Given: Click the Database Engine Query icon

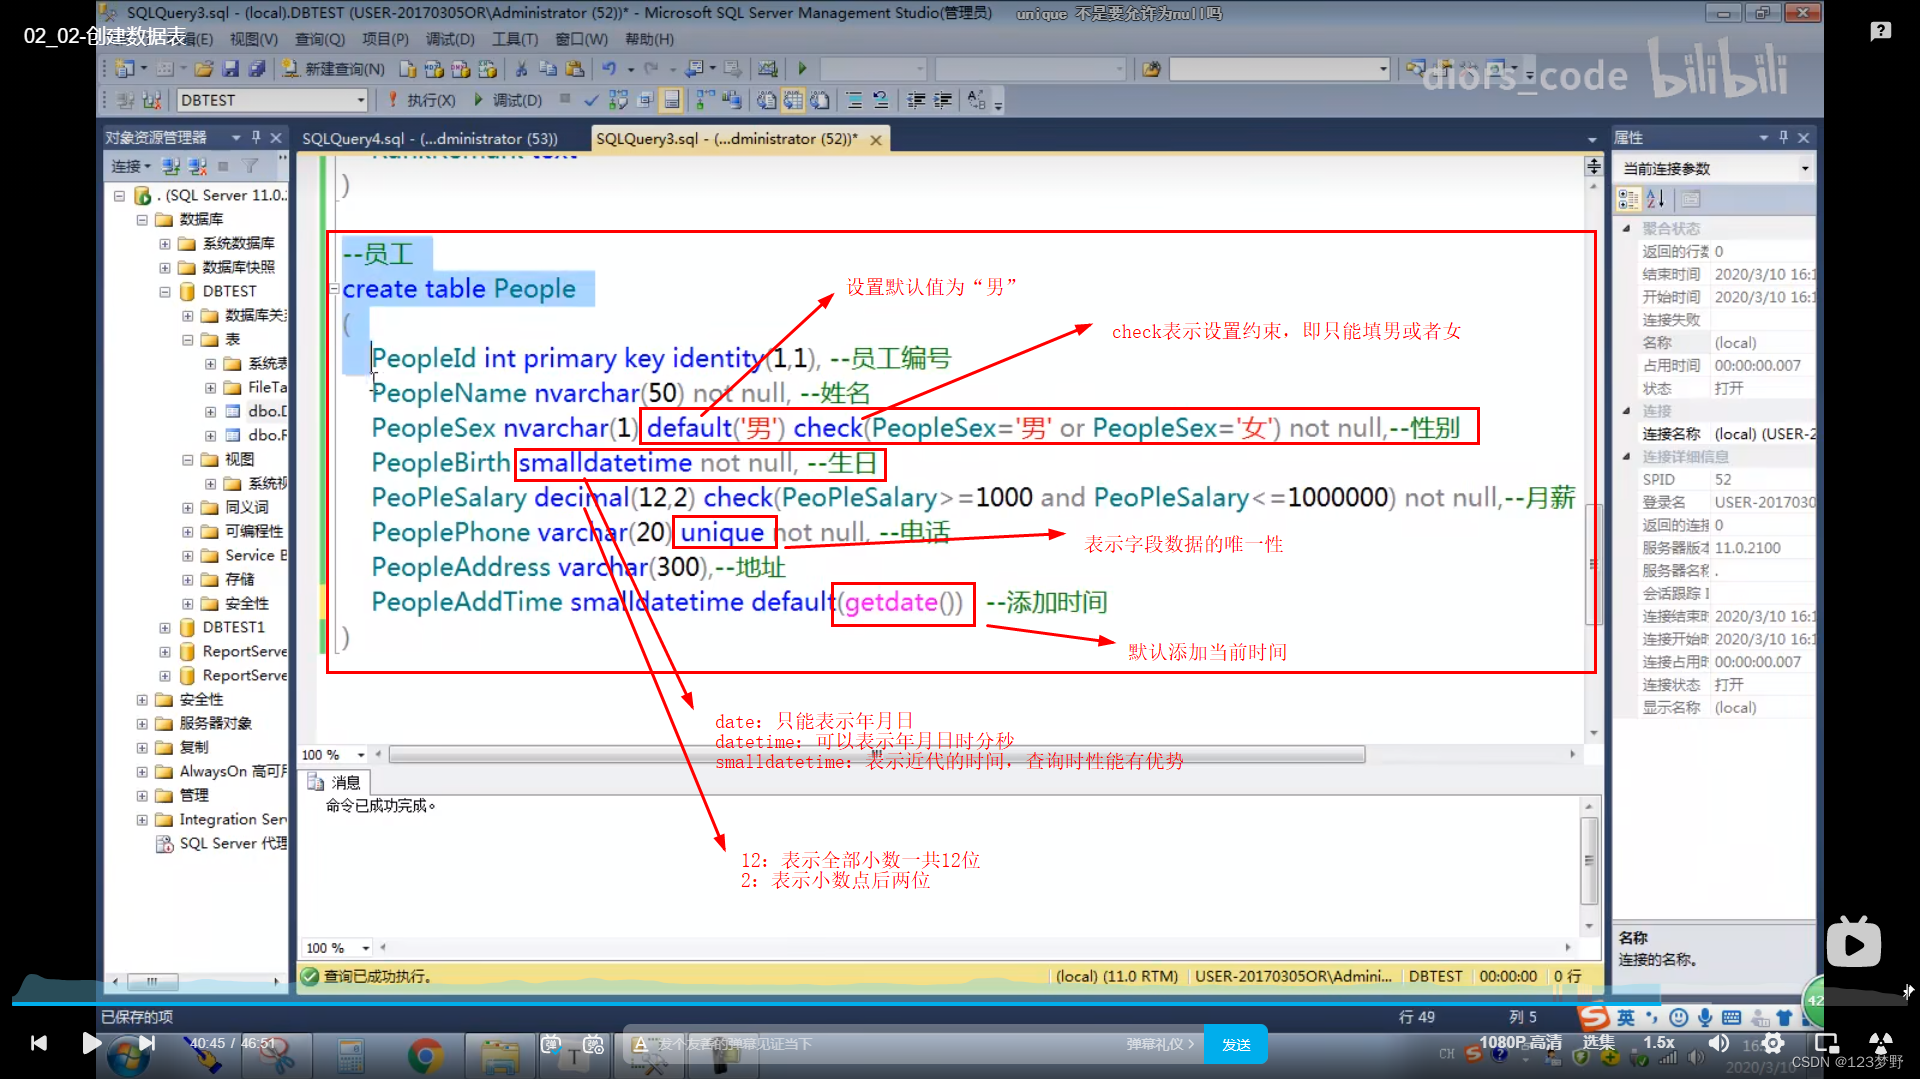Looking at the screenshot, I should 407,69.
